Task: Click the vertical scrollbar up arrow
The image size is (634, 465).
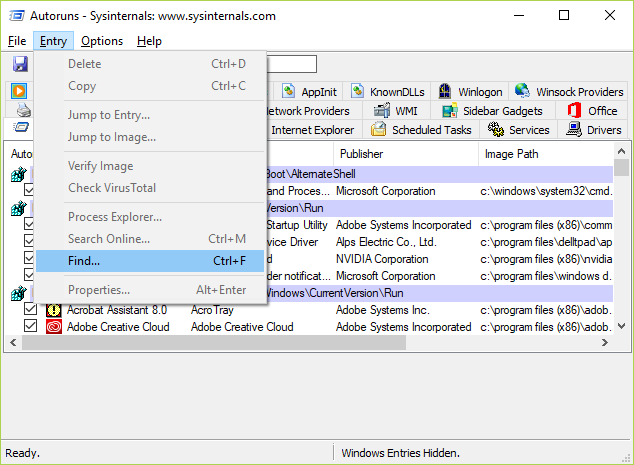Action: tap(621, 151)
